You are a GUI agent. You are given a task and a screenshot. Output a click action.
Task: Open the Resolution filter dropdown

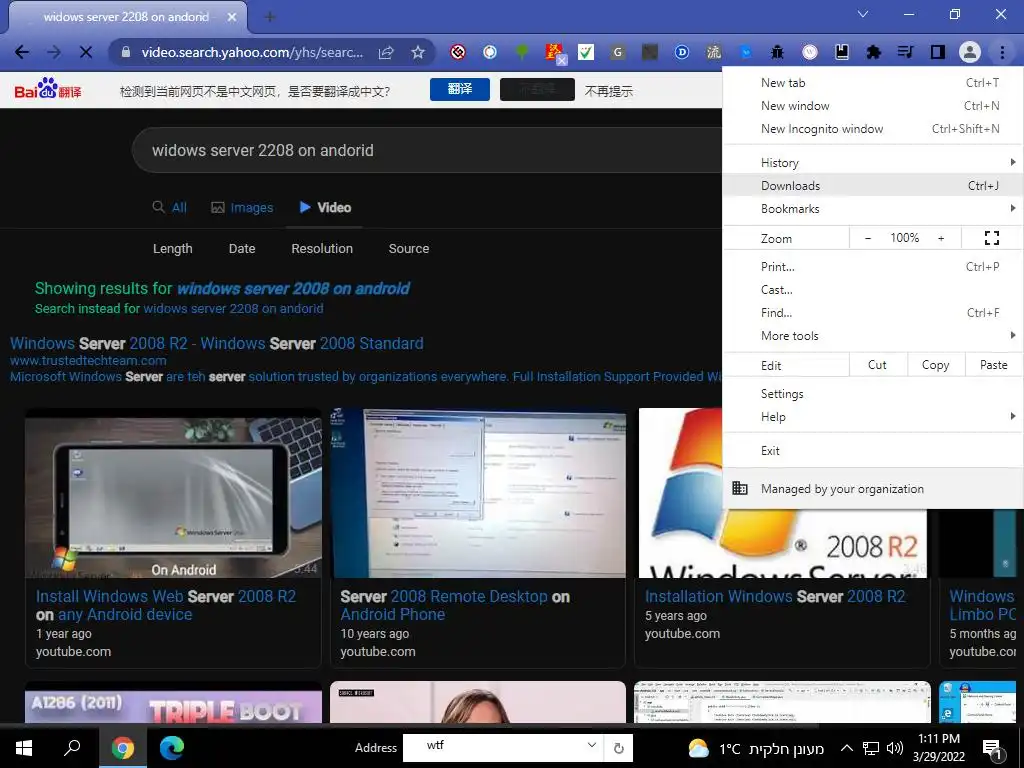322,249
